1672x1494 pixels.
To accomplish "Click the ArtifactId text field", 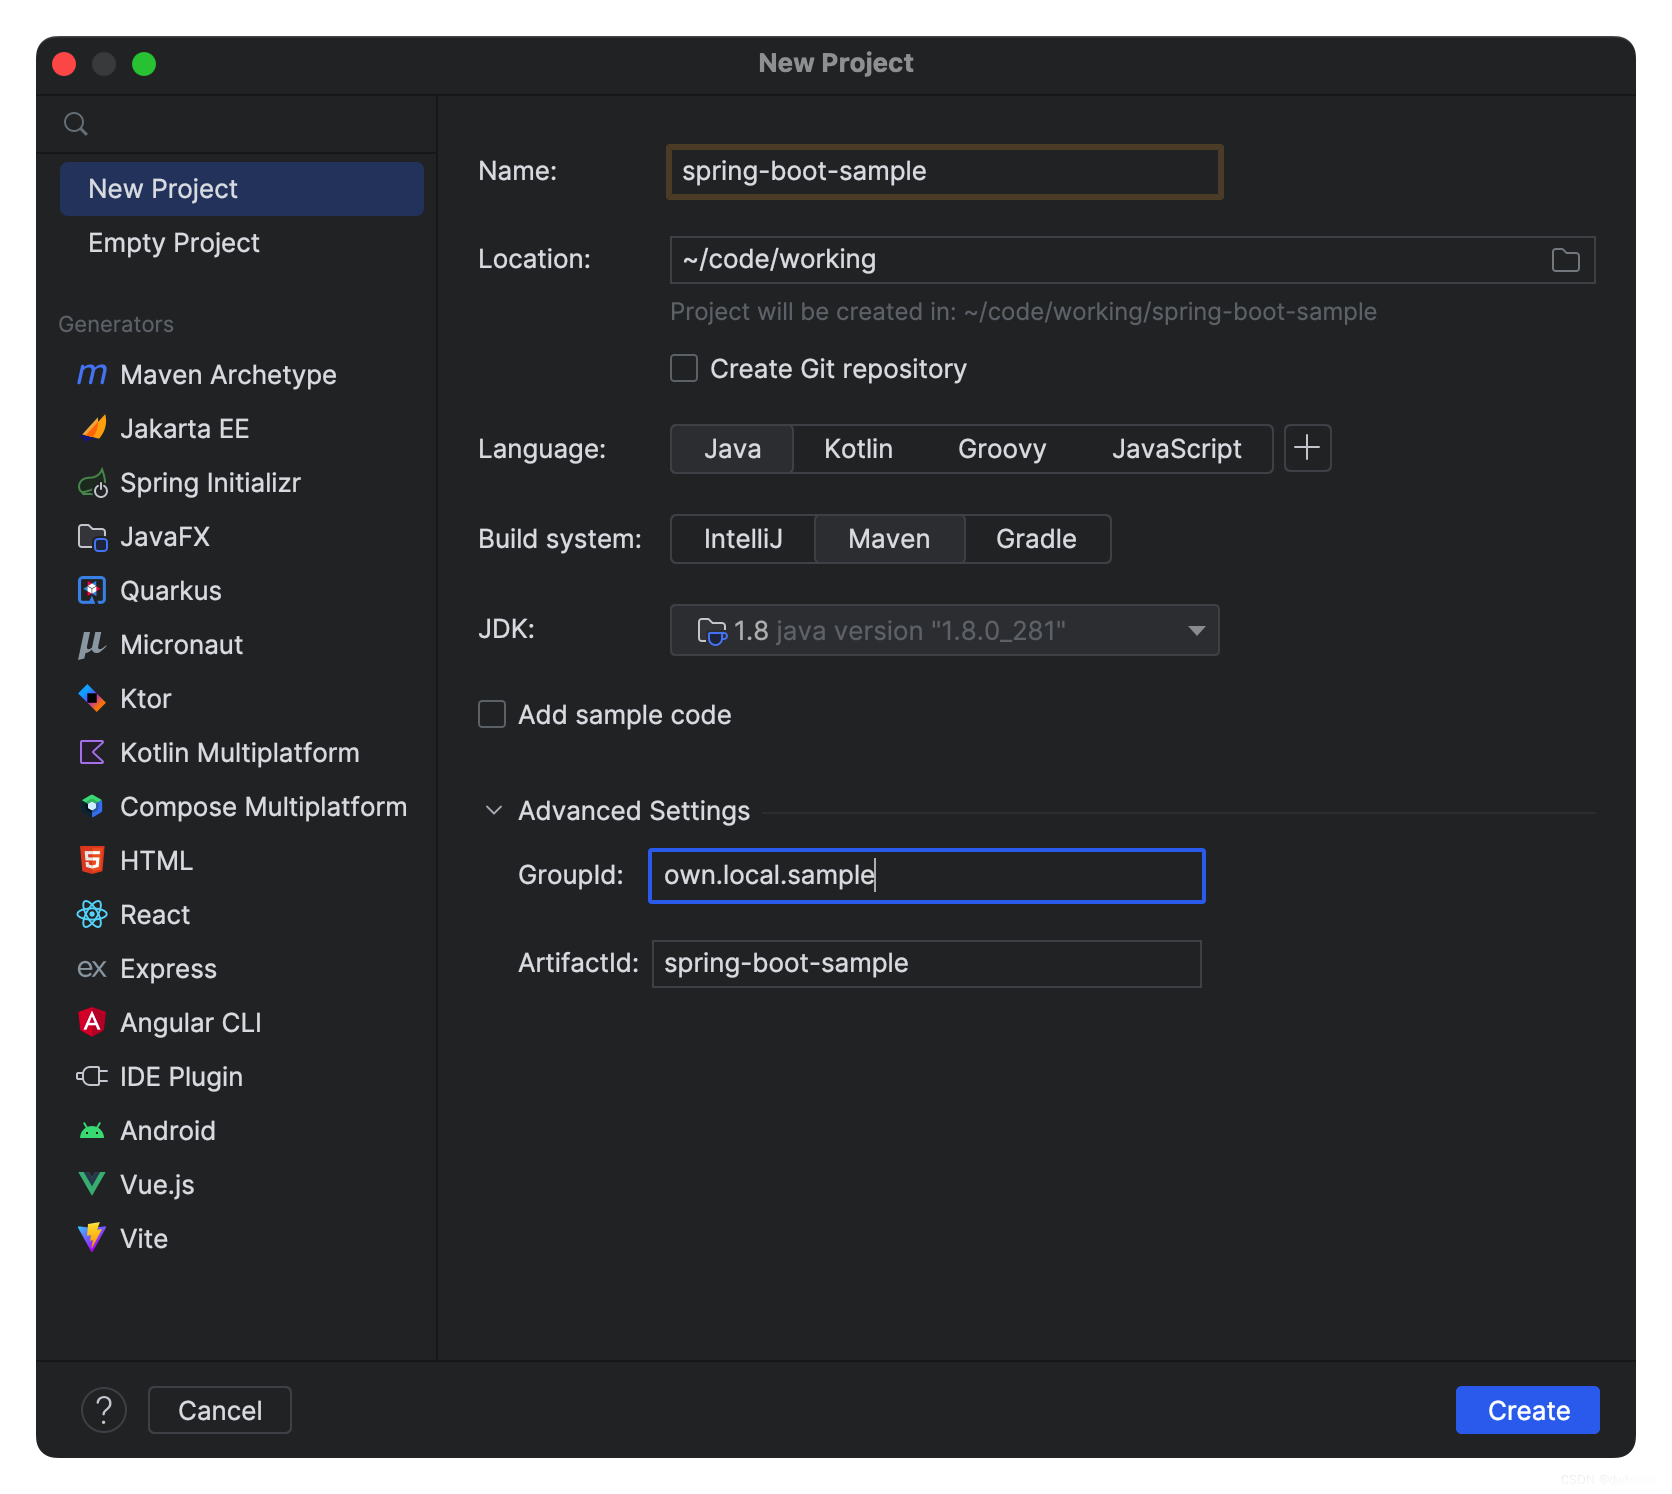I will pos(927,964).
